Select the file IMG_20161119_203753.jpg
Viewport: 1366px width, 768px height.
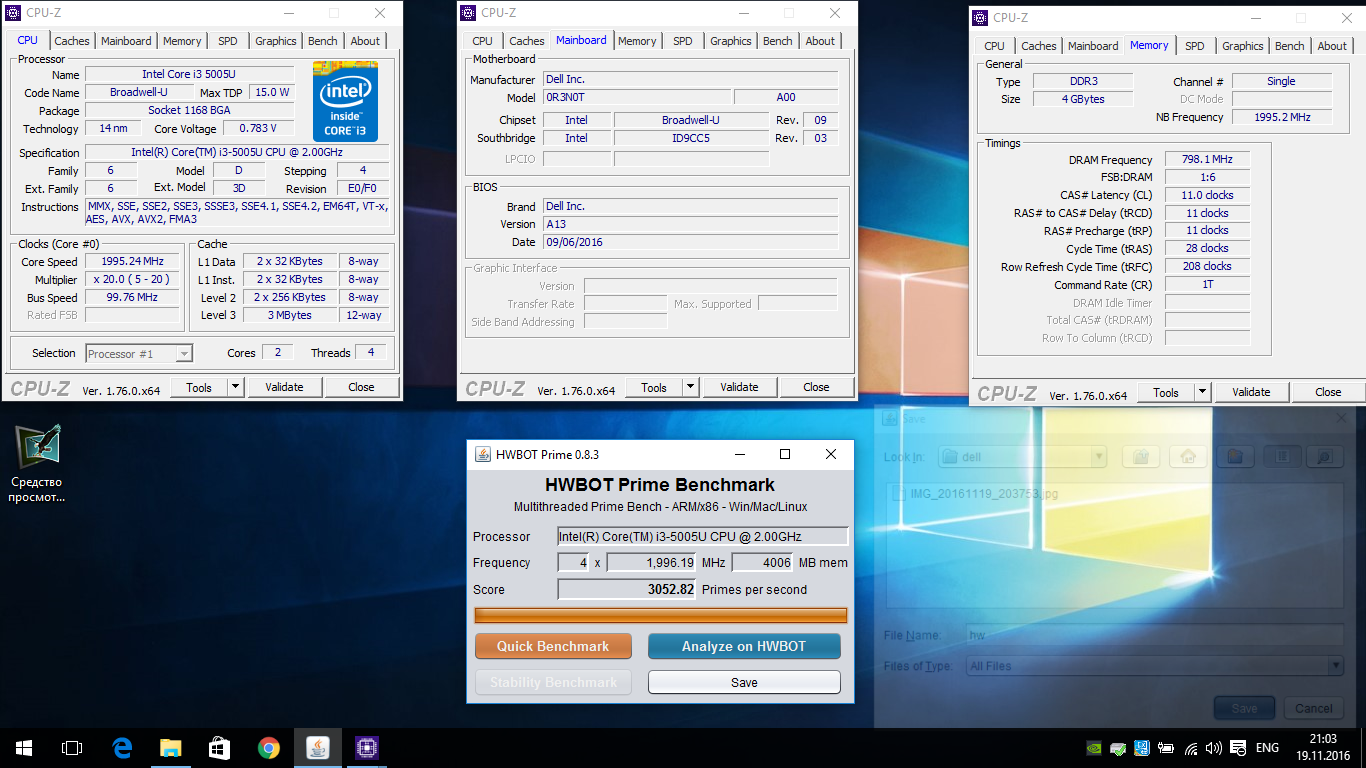(974, 494)
